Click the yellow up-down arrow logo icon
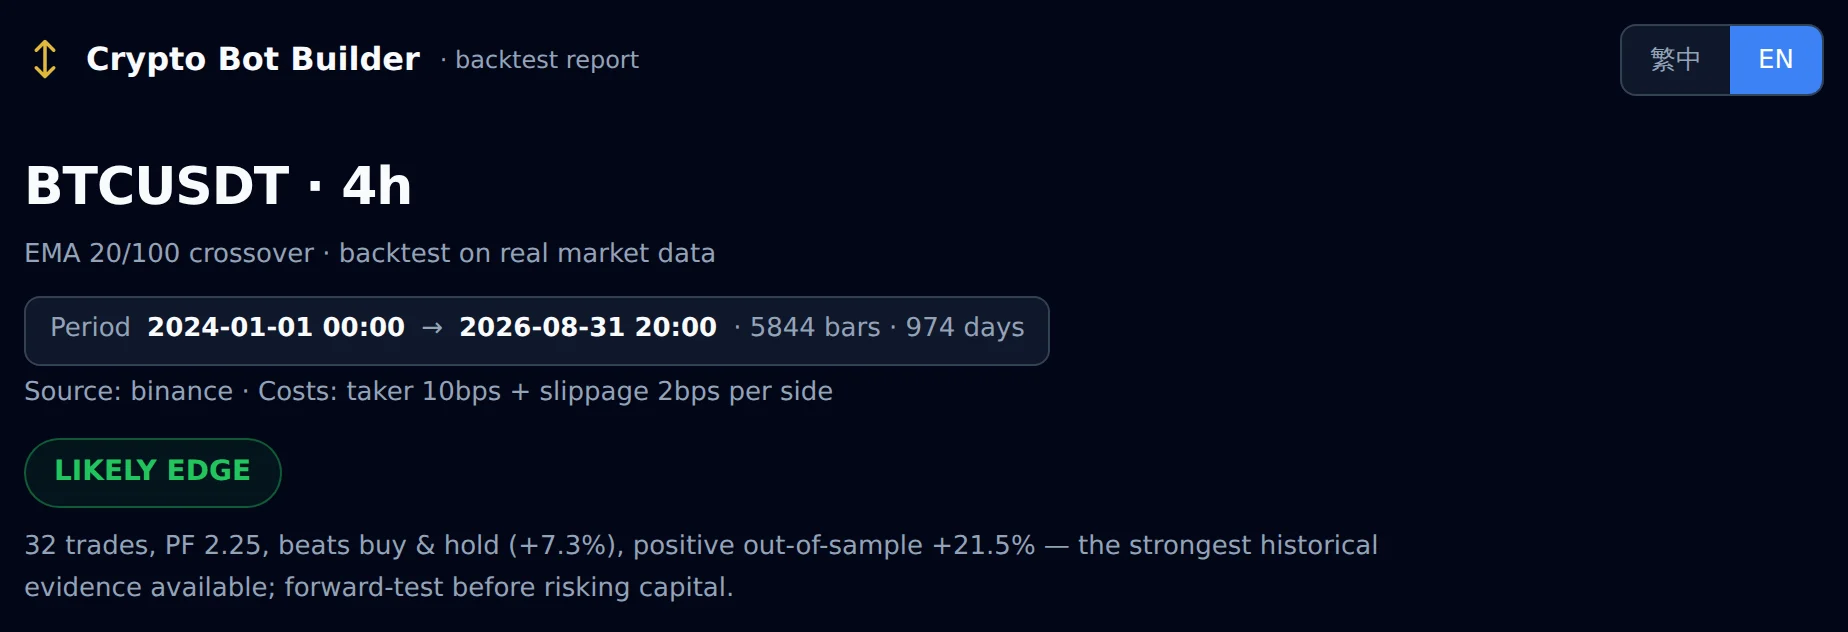This screenshot has height=632, width=1848. click(45, 59)
